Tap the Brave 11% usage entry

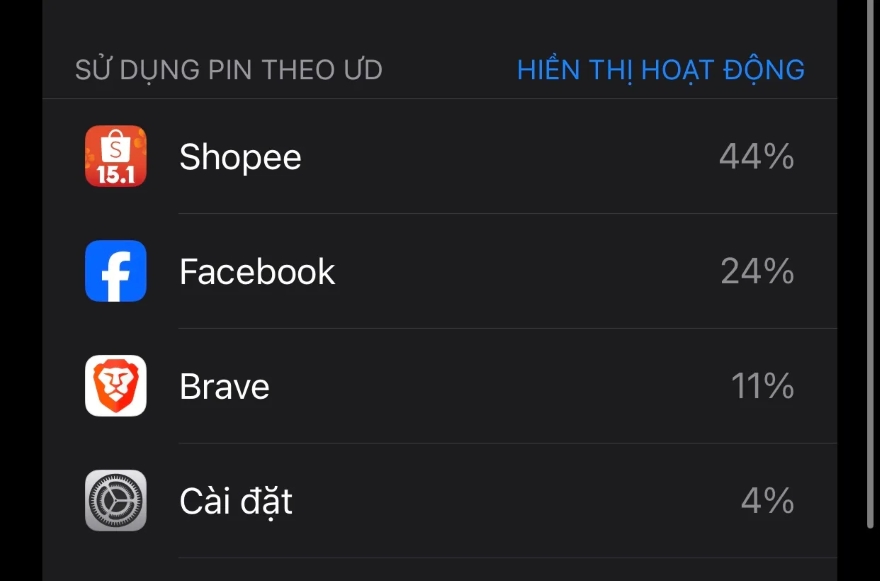tap(440, 386)
